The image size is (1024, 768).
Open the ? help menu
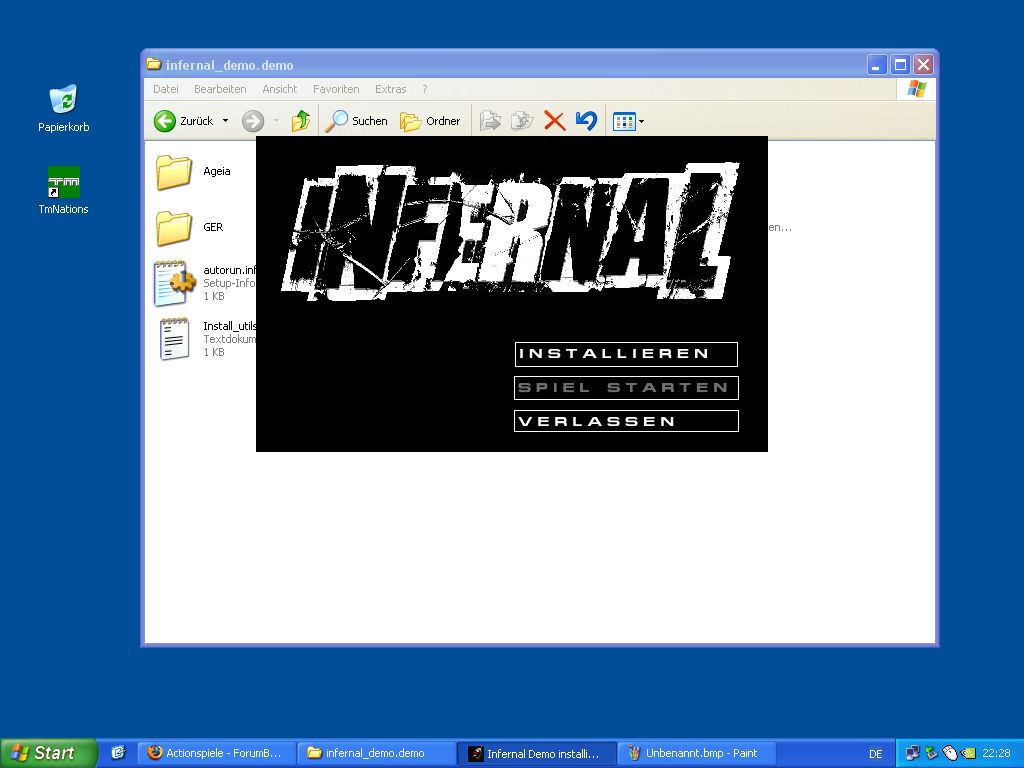(424, 89)
